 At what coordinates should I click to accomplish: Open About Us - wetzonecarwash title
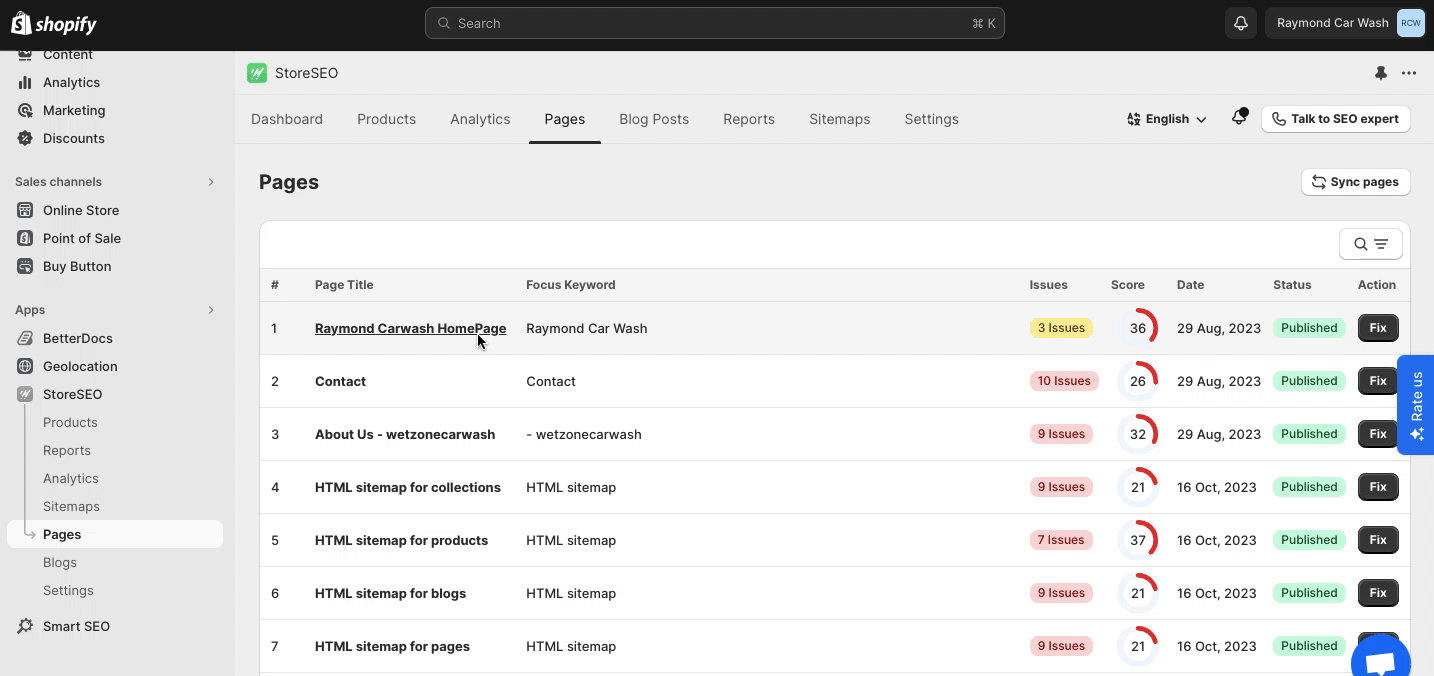tap(405, 434)
